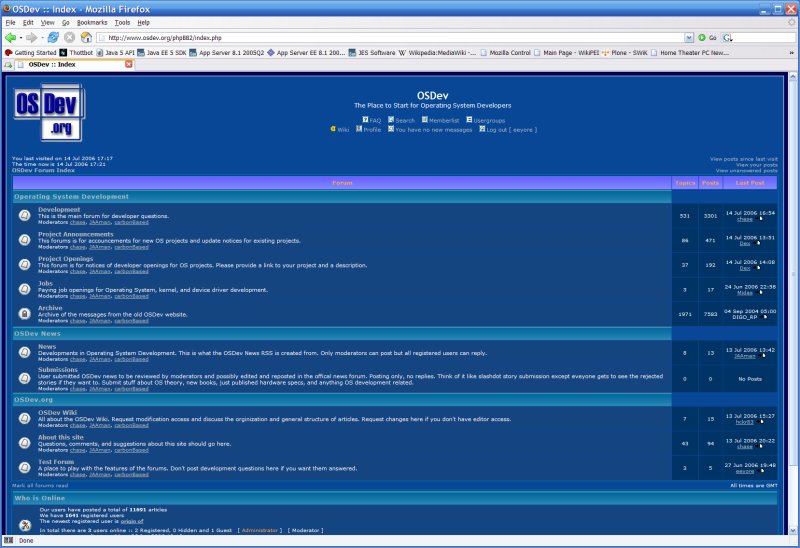This screenshot has width=800, height=548.
Task: Click View unanswered posts
Action: coord(746,170)
